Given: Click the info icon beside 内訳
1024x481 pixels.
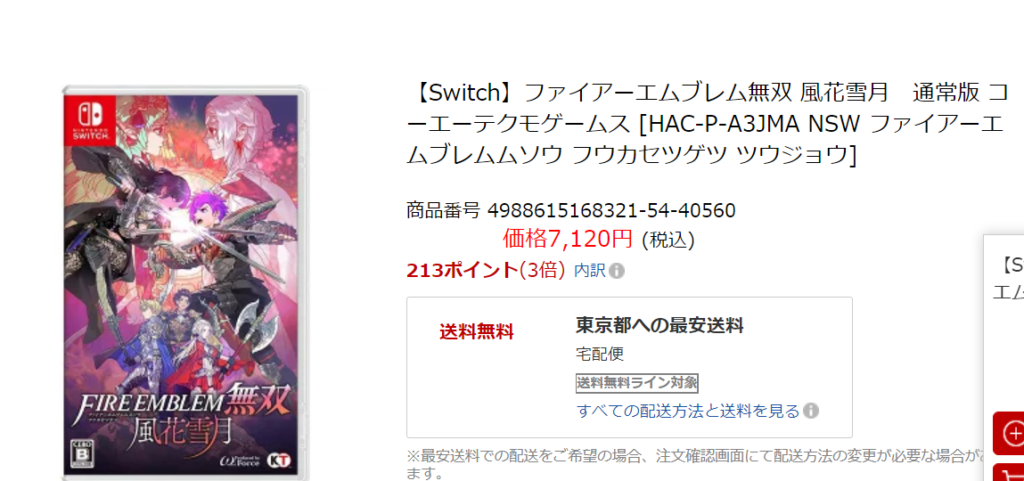Looking at the screenshot, I should [617, 271].
